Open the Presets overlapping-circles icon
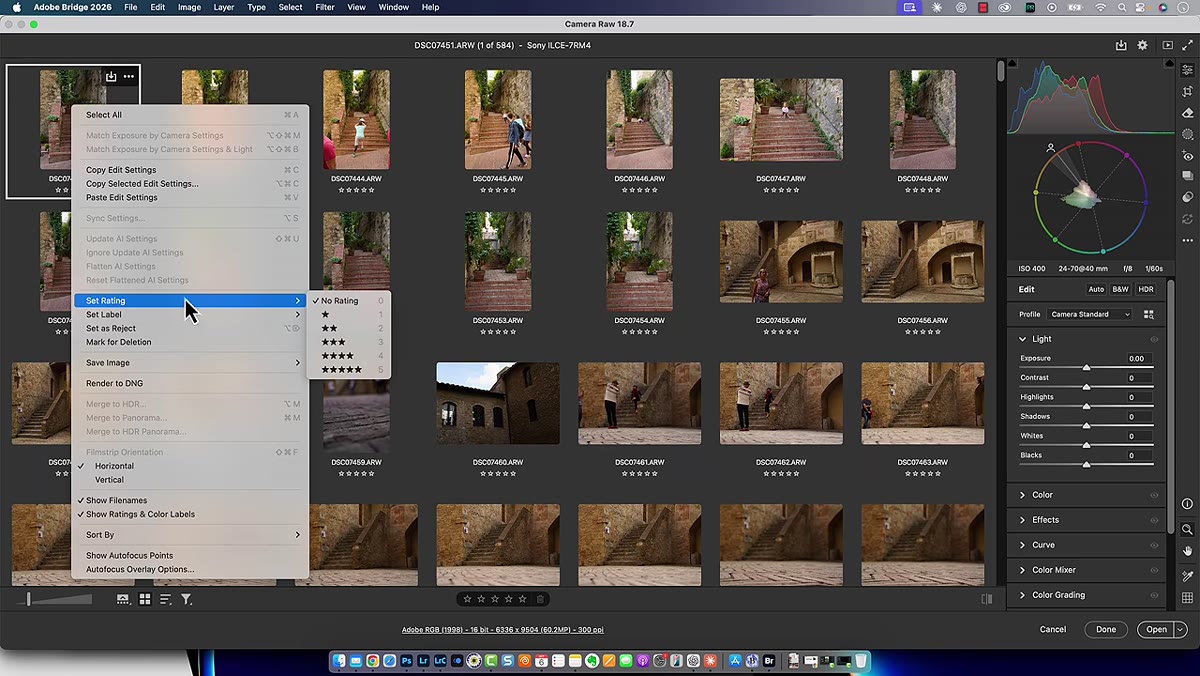 1187,197
